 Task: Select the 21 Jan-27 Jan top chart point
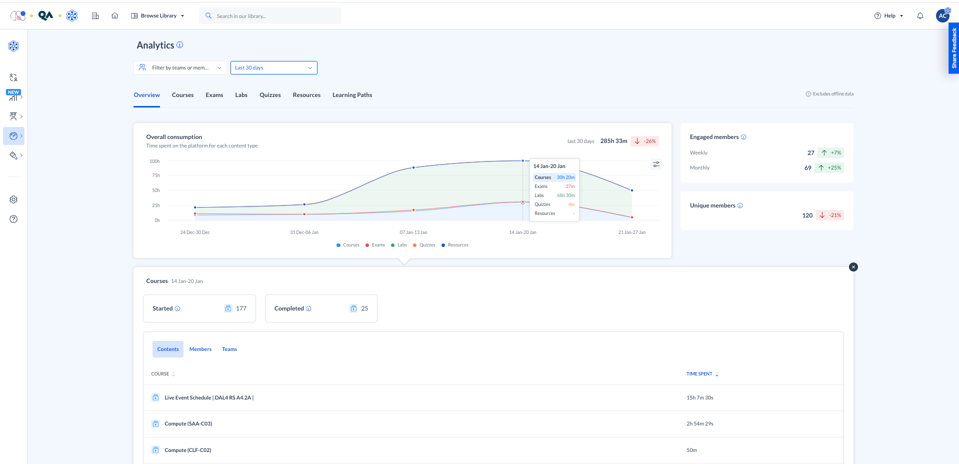(x=632, y=191)
